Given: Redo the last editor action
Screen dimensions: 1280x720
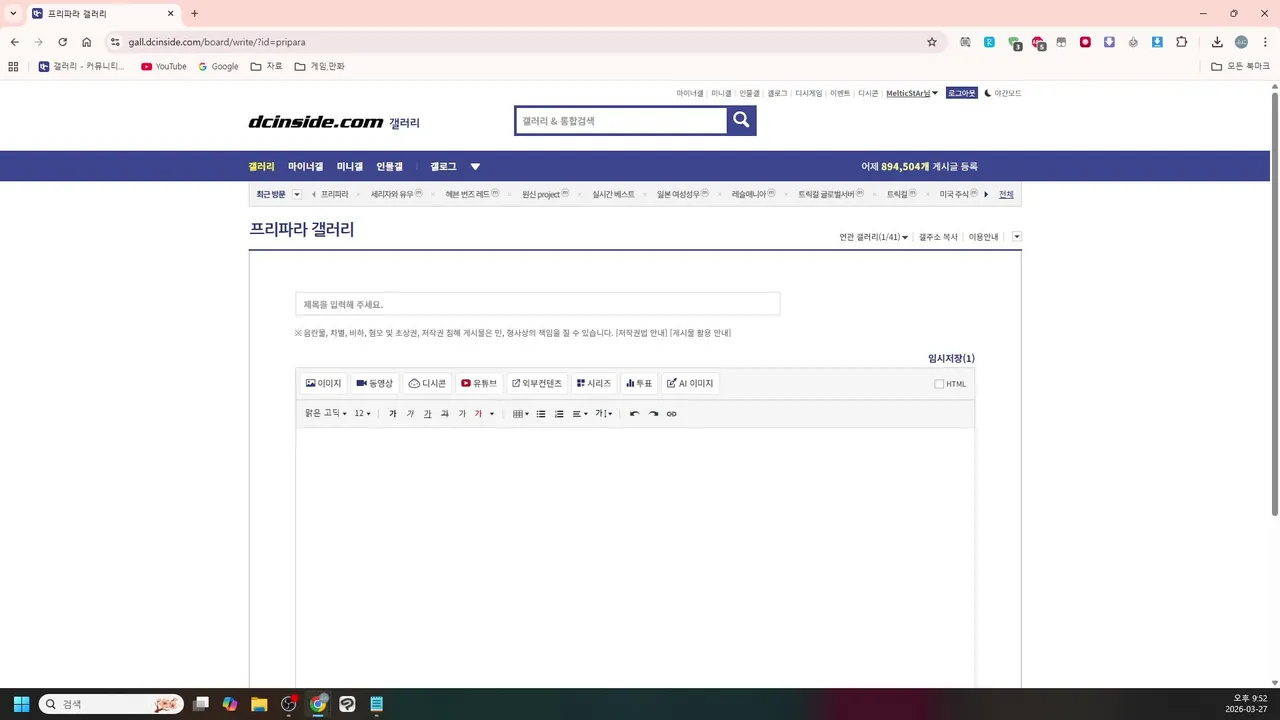Looking at the screenshot, I should coord(653,414).
